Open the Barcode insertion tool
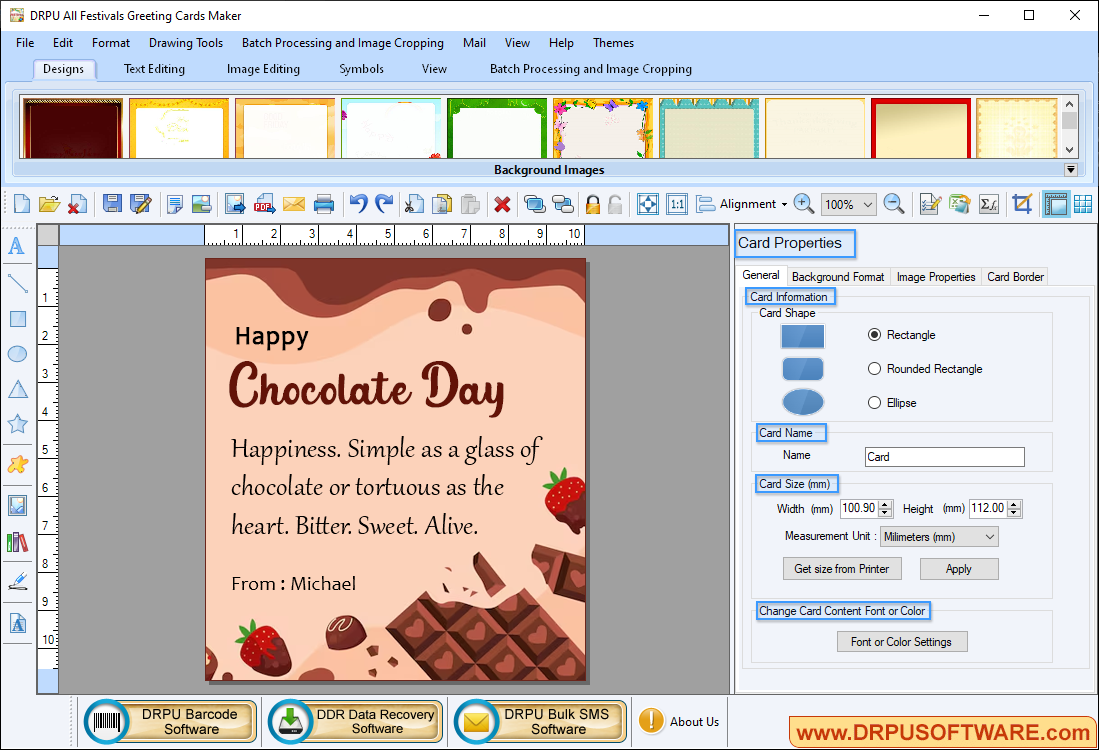 (16, 540)
